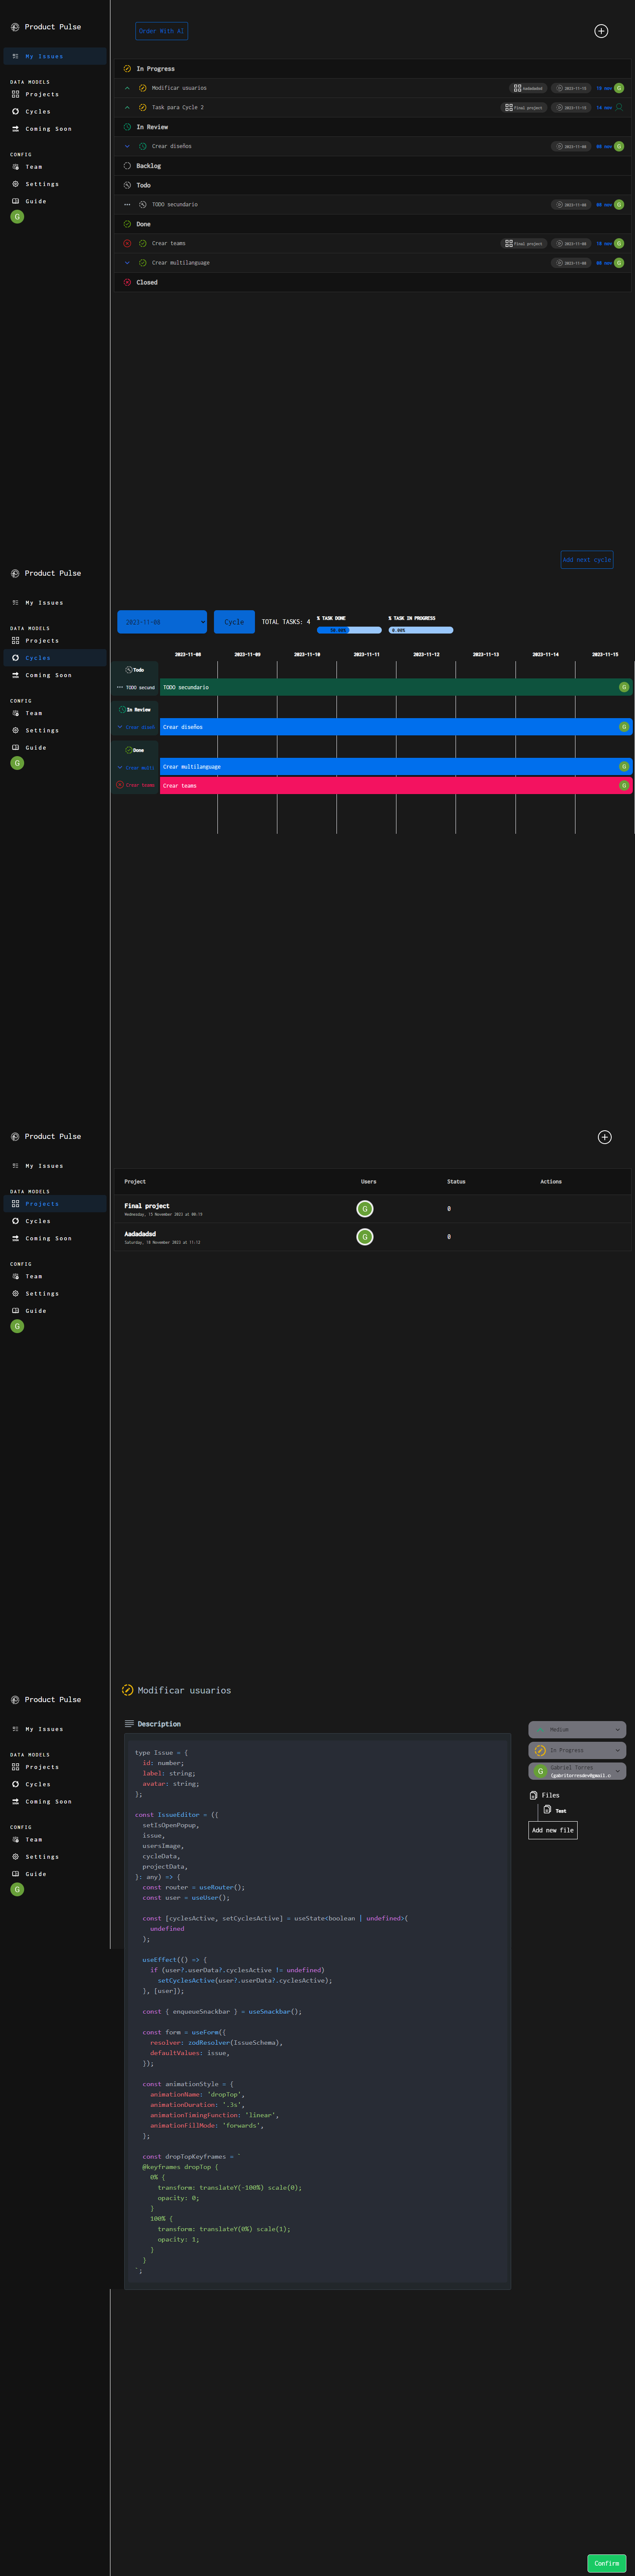
Task: Select the Closed group header
Action: [374, 282]
